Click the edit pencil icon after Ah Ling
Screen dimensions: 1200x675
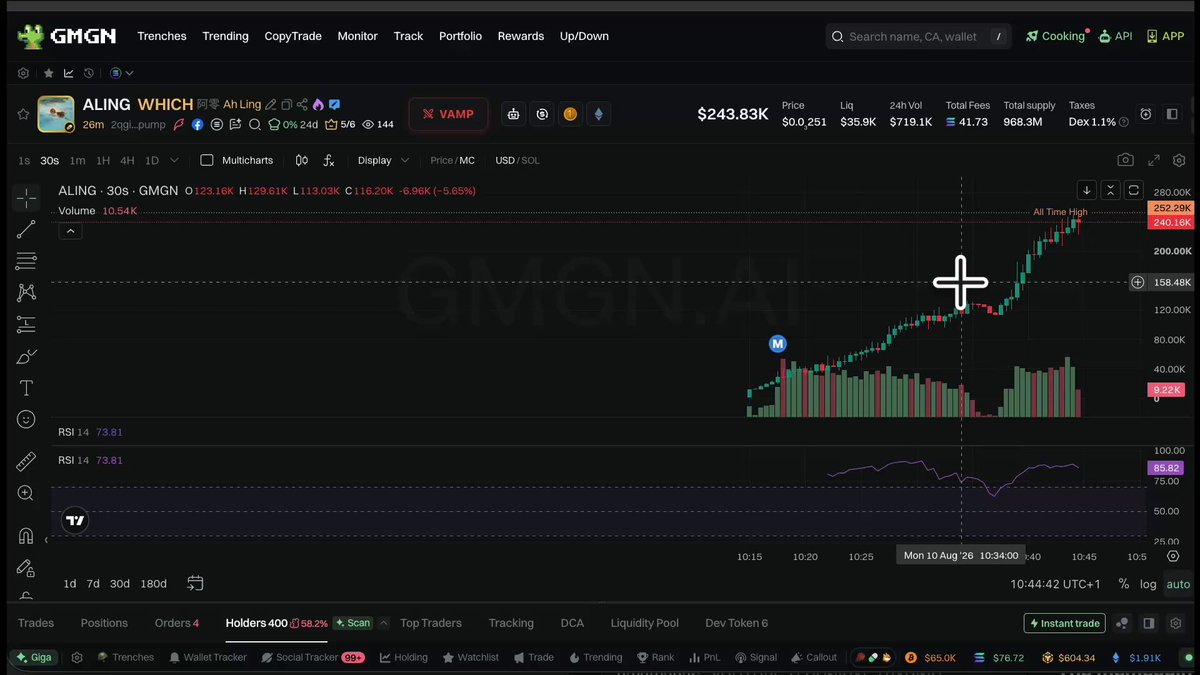[271, 104]
